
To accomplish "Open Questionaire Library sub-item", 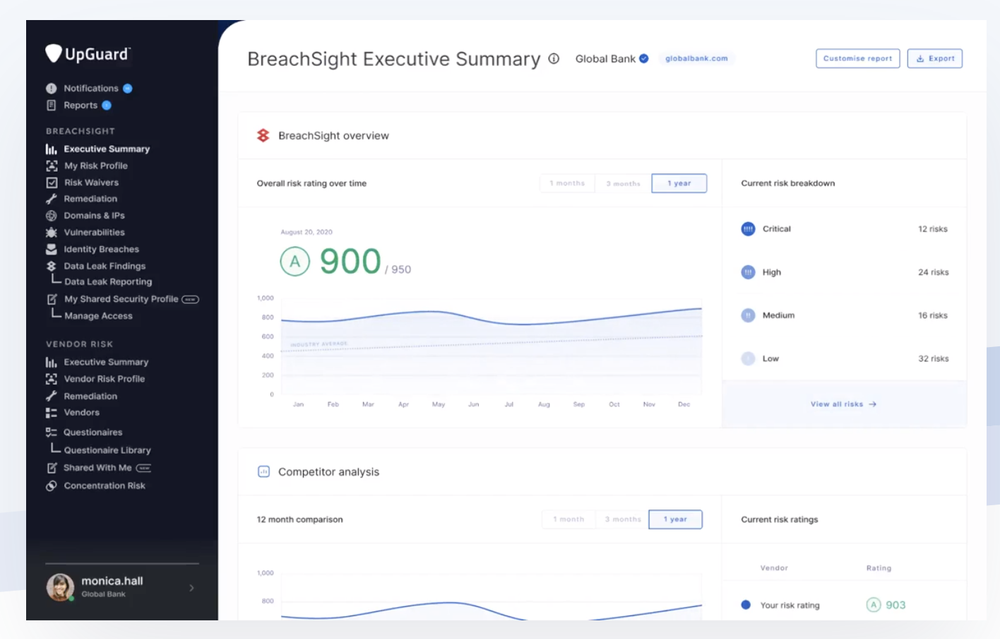I will click(x=107, y=450).
